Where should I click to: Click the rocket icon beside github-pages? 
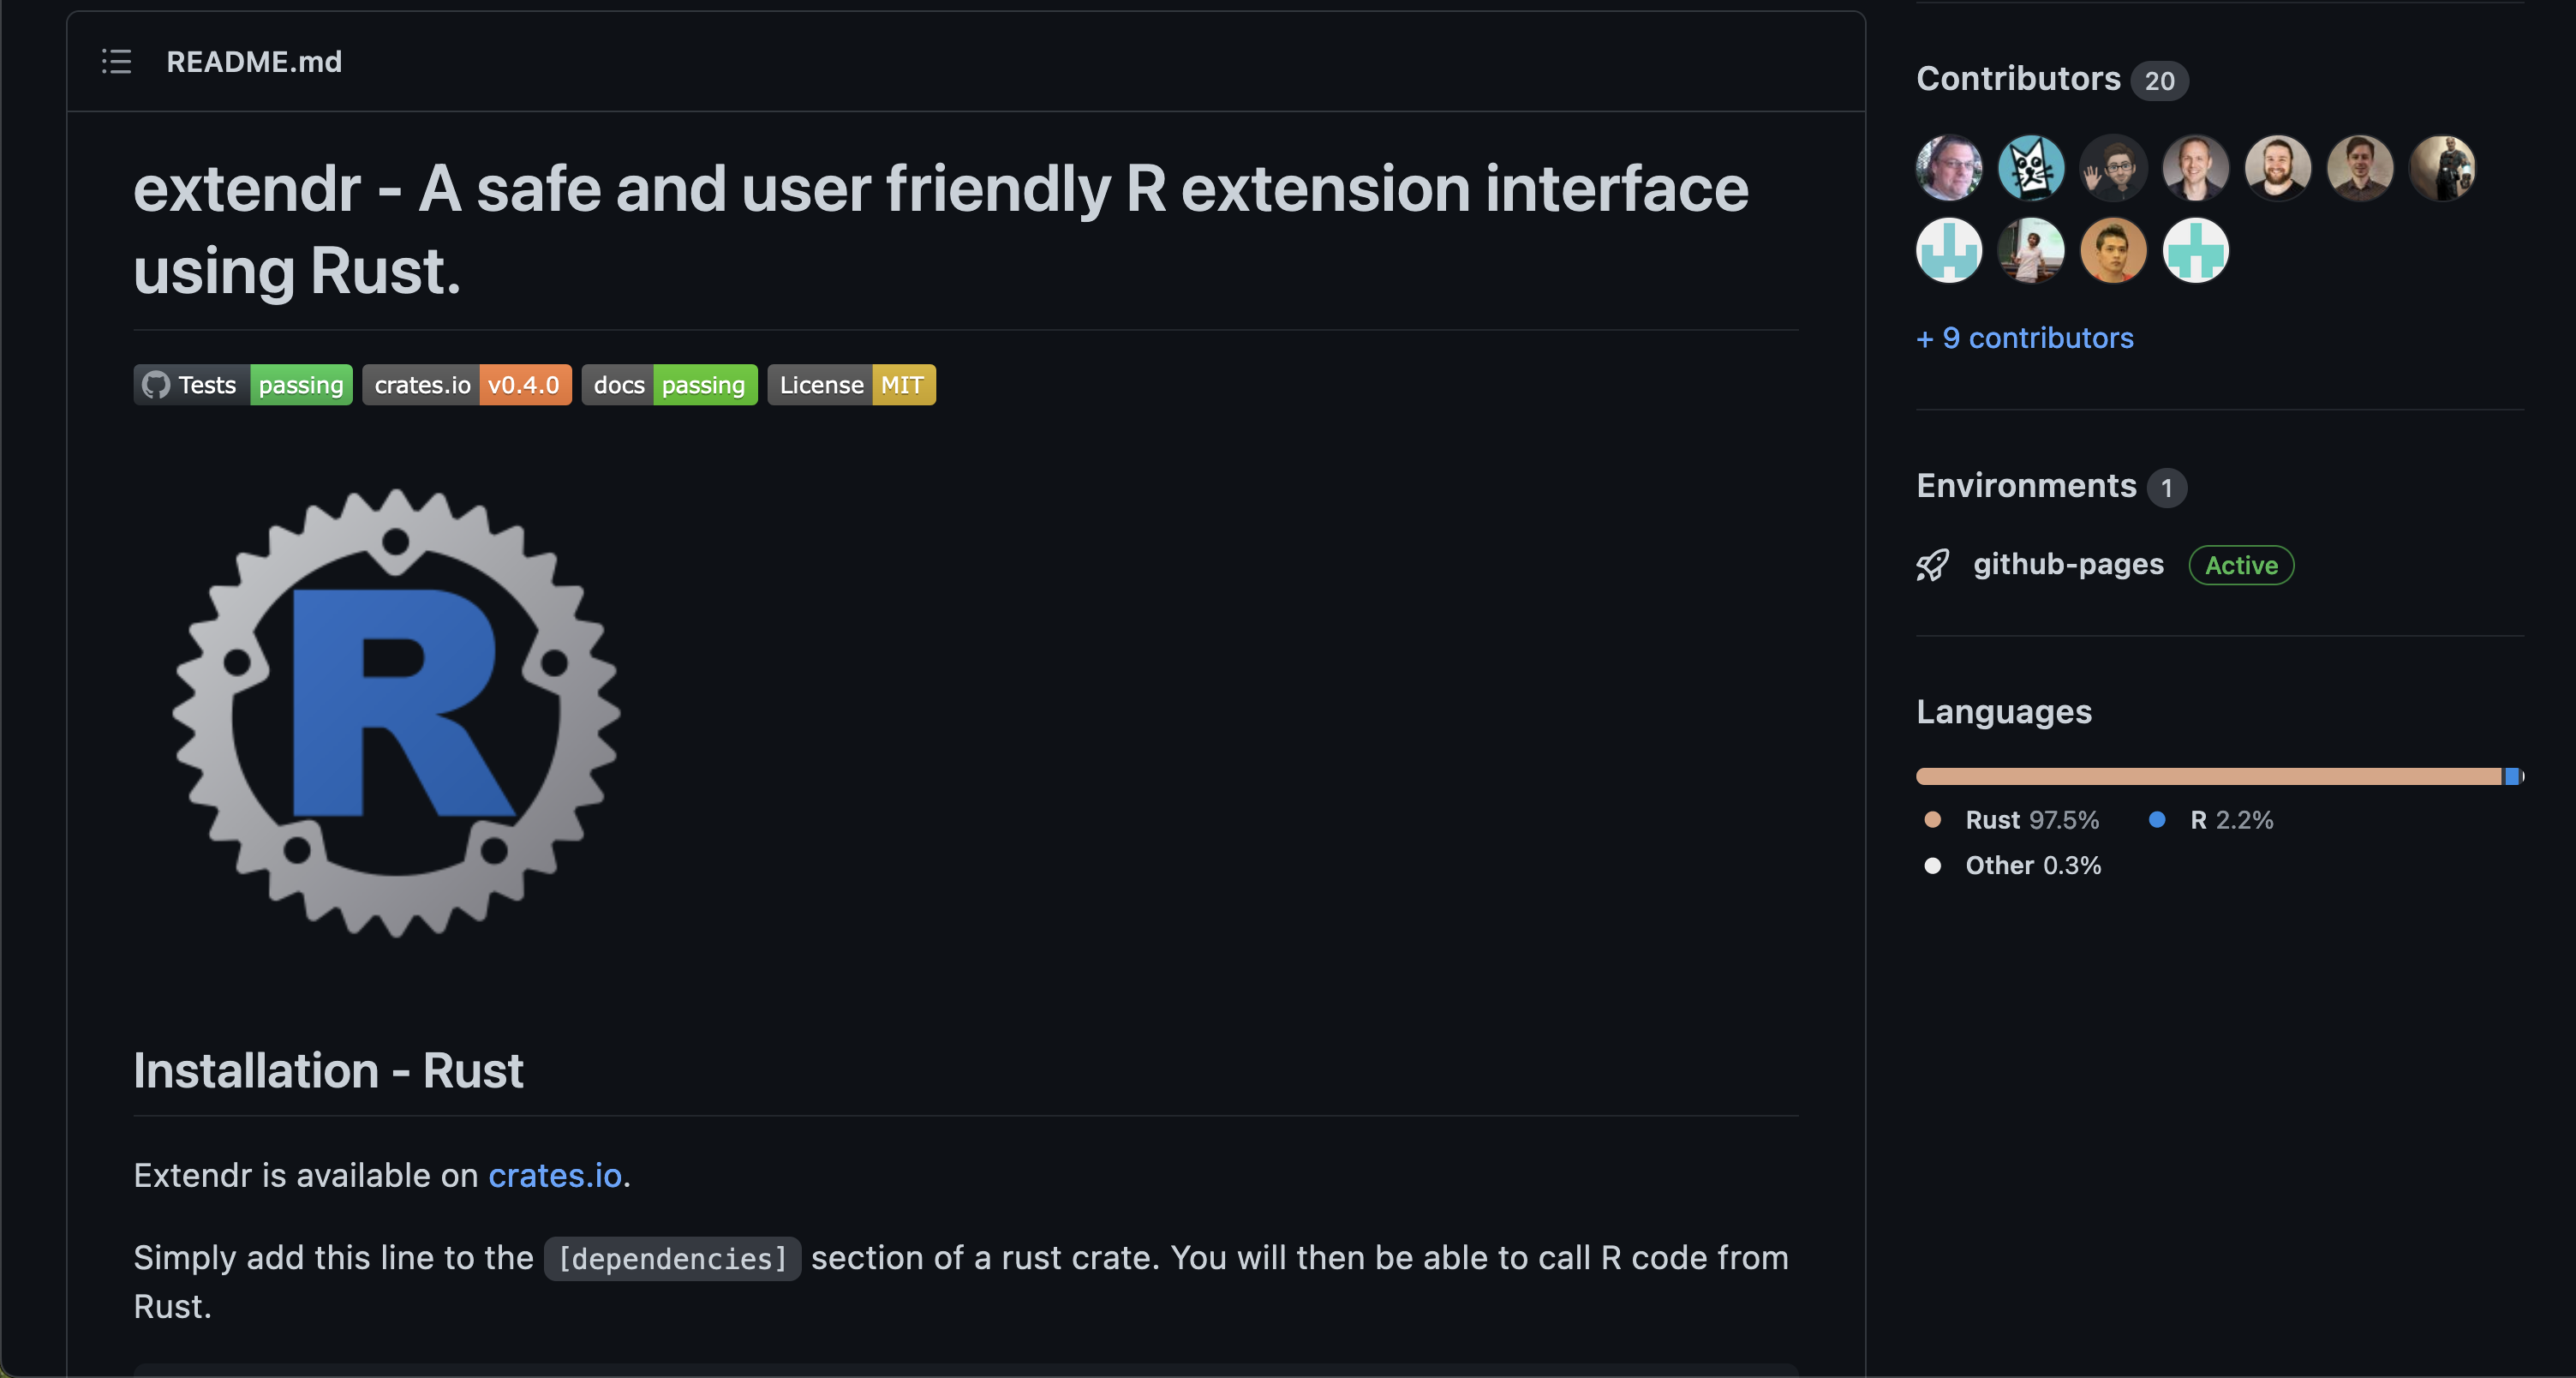coord(1932,565)
